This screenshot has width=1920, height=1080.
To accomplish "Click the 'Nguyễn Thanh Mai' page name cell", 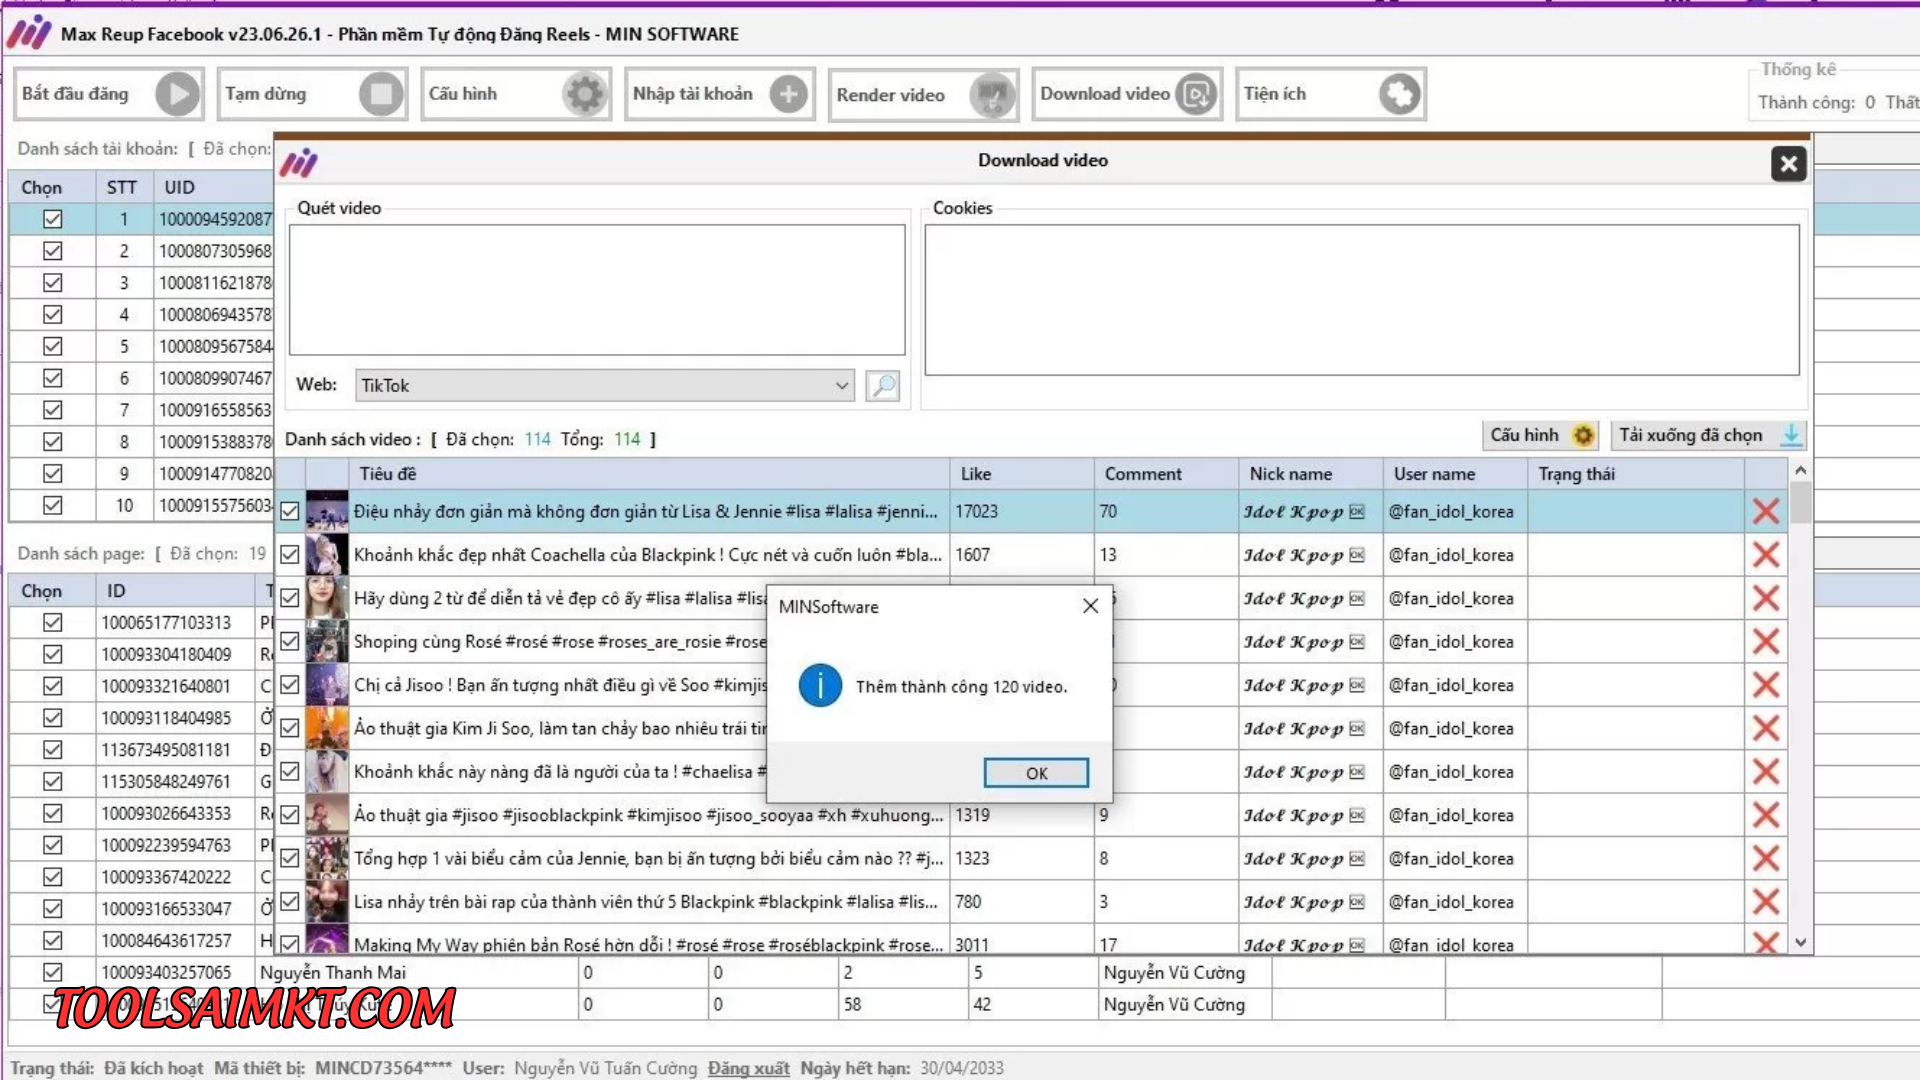I will (417, 972).
